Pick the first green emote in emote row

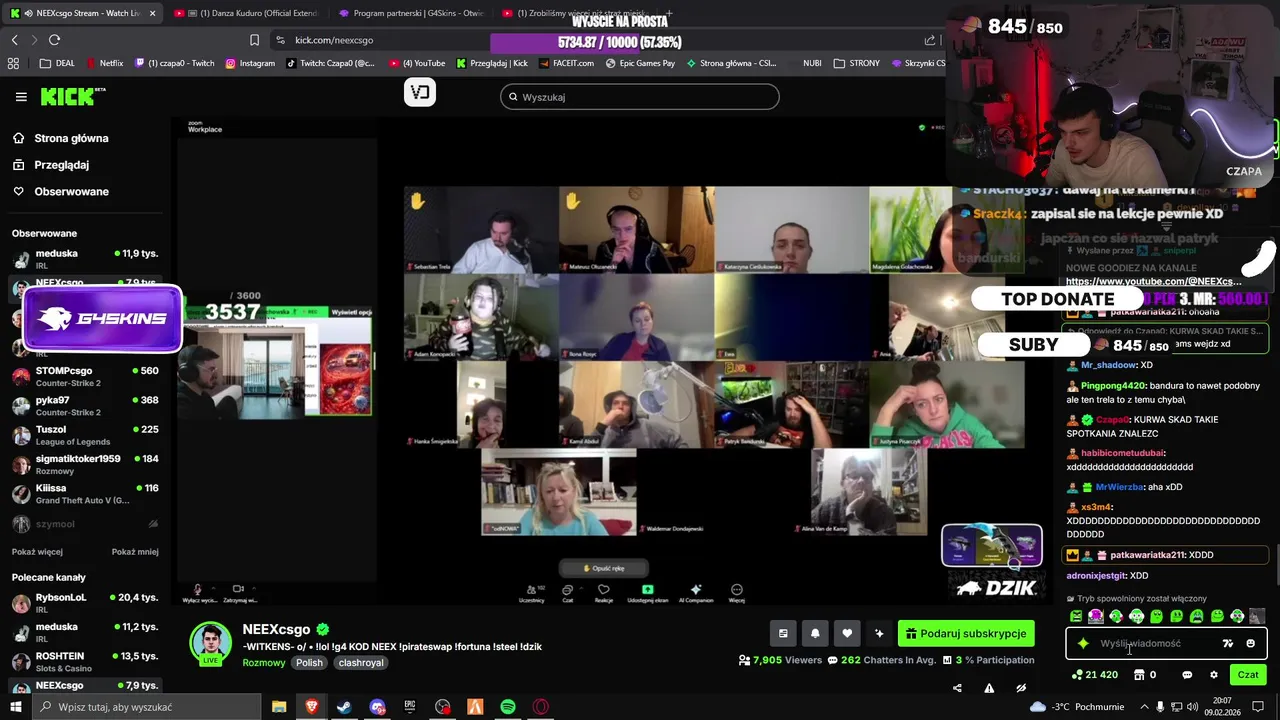[1076, 616]
